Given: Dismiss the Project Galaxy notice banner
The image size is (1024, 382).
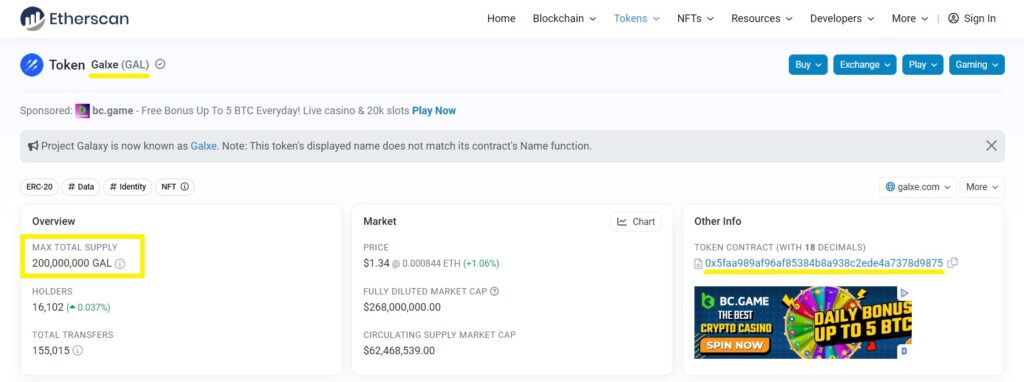Looking at the screenshot, I should pyautogui.click(x=991, y=146).
